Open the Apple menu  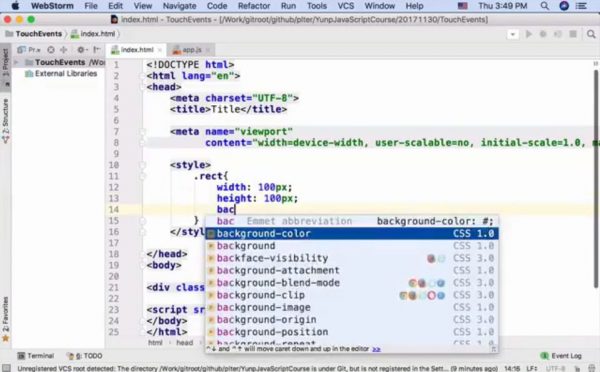pos(15,6)
